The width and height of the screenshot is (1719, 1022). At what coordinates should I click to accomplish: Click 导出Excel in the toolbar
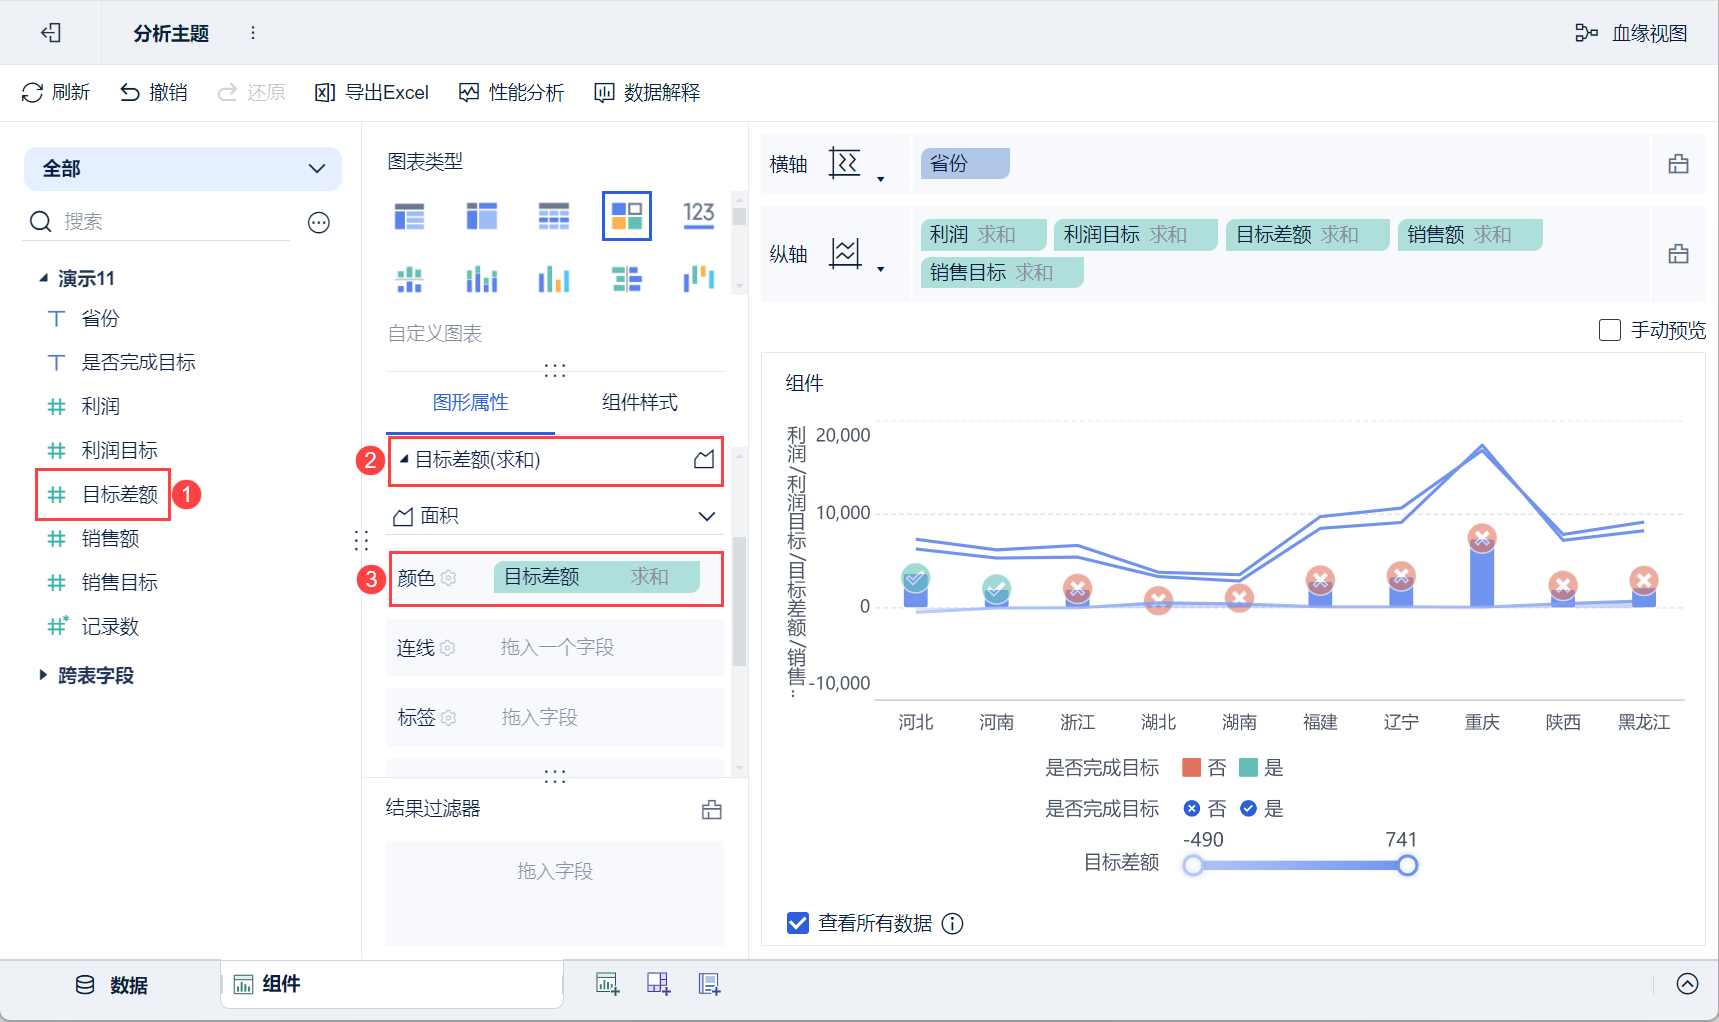click(x=372, y=93)
